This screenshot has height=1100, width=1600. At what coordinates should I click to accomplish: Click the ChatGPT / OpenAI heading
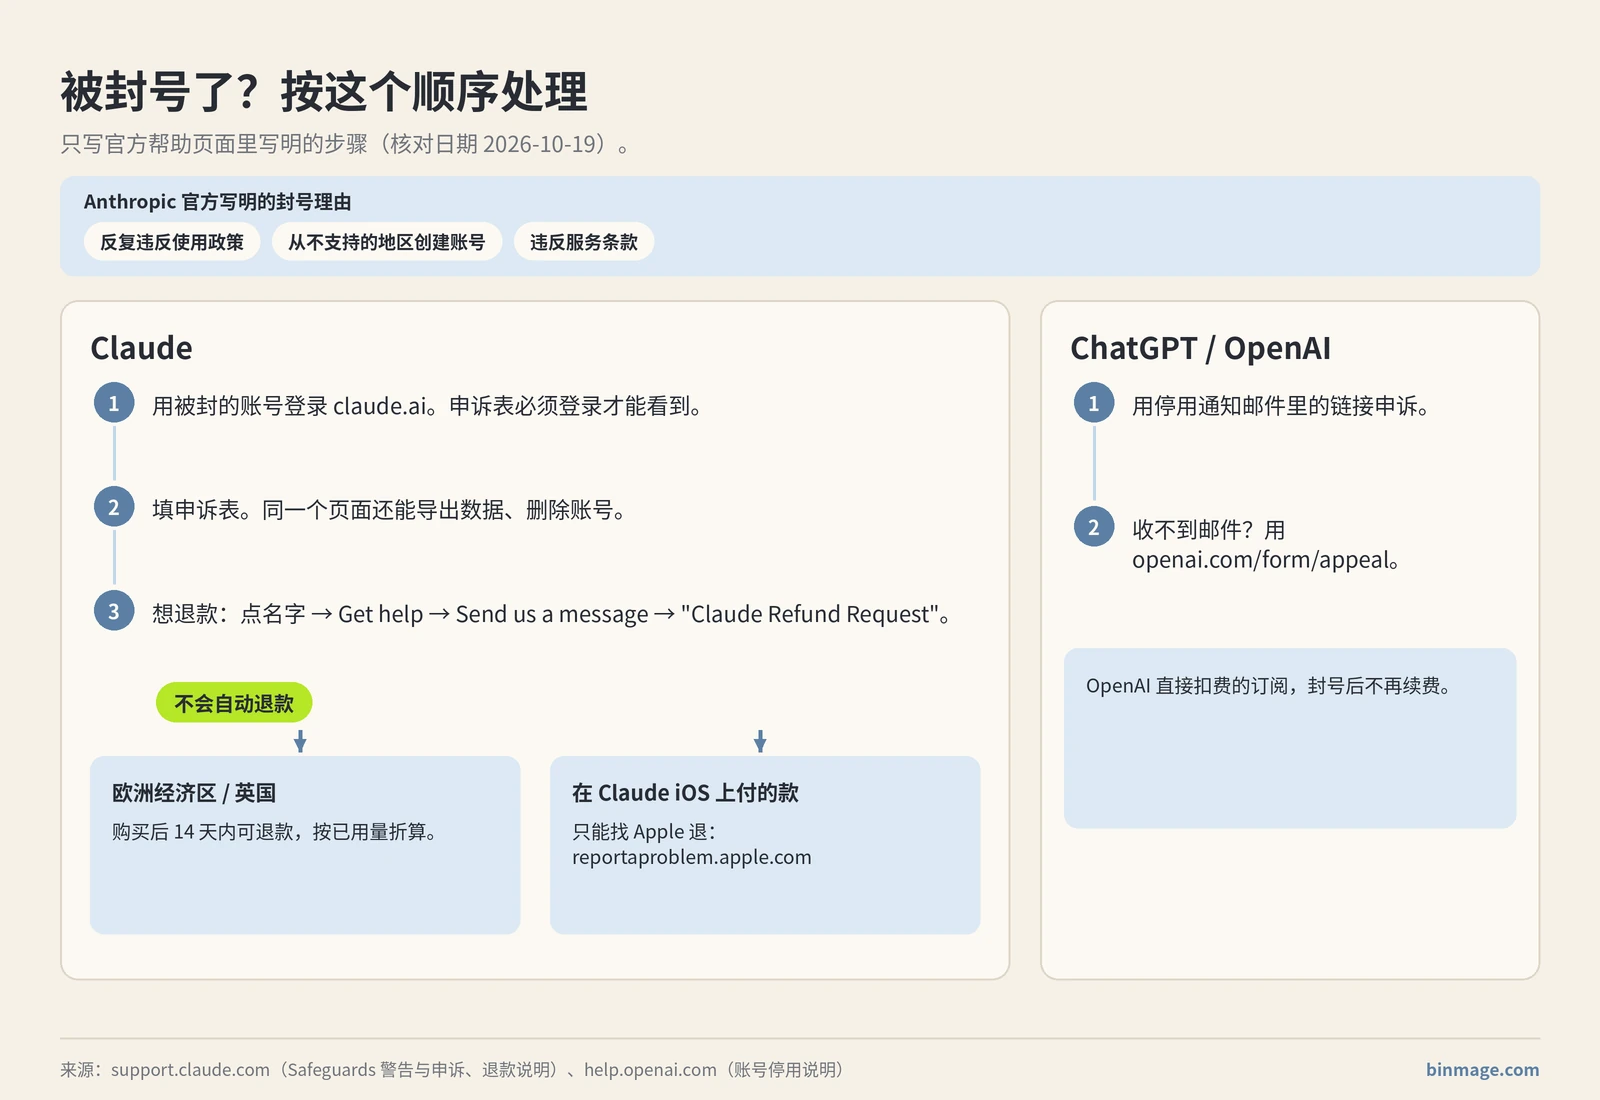(1200, 348)
